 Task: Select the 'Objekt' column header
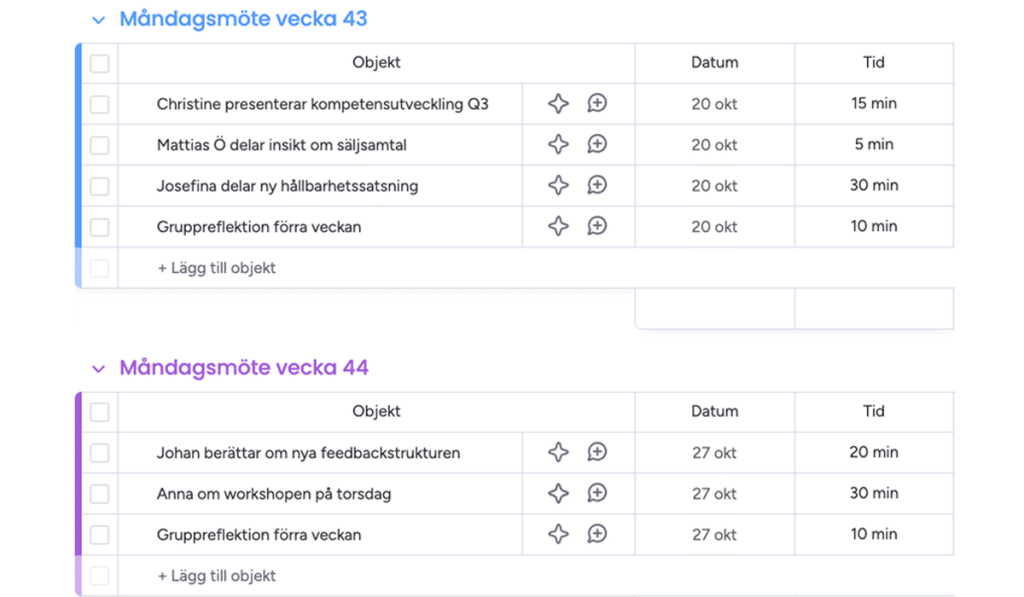(375, 62)
